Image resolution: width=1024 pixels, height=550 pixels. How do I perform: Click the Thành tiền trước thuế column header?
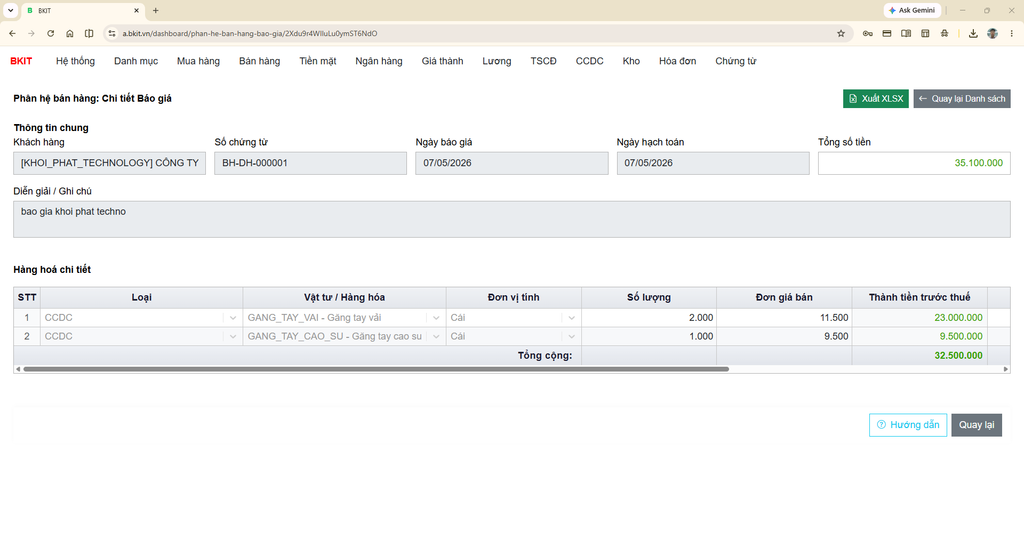pos(920,297)
